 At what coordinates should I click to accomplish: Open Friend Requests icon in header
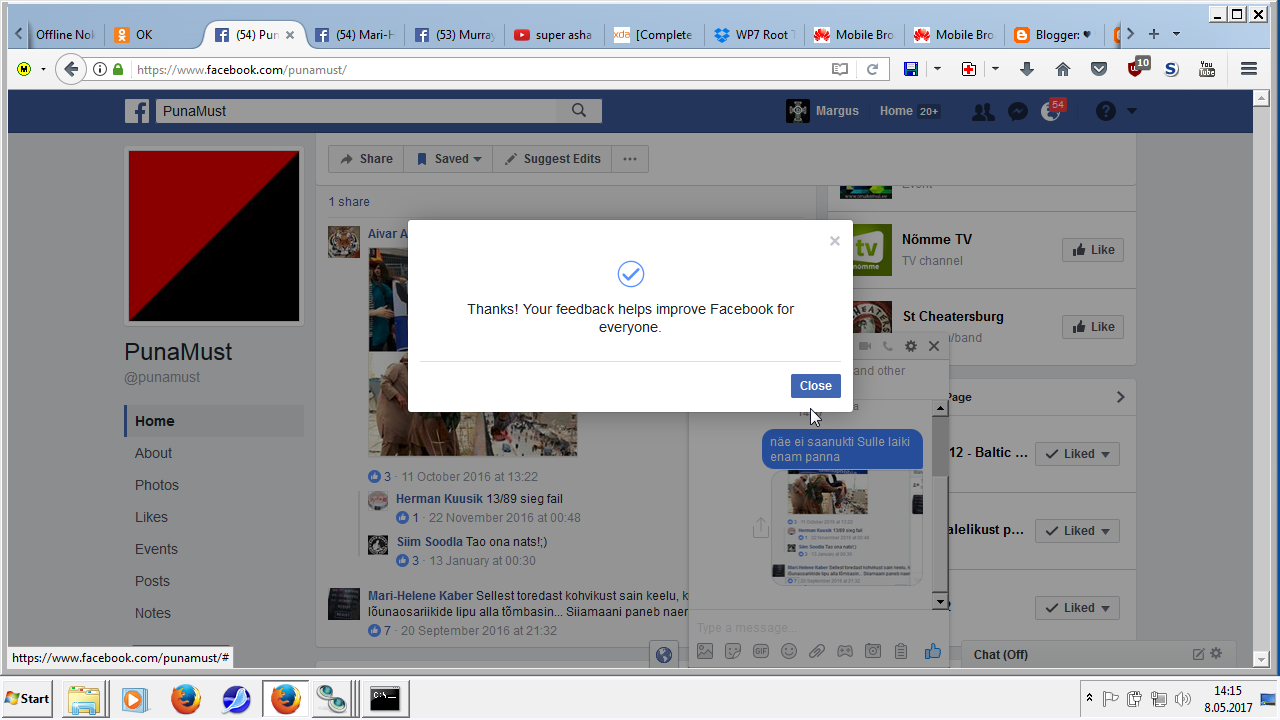point(983,112)
